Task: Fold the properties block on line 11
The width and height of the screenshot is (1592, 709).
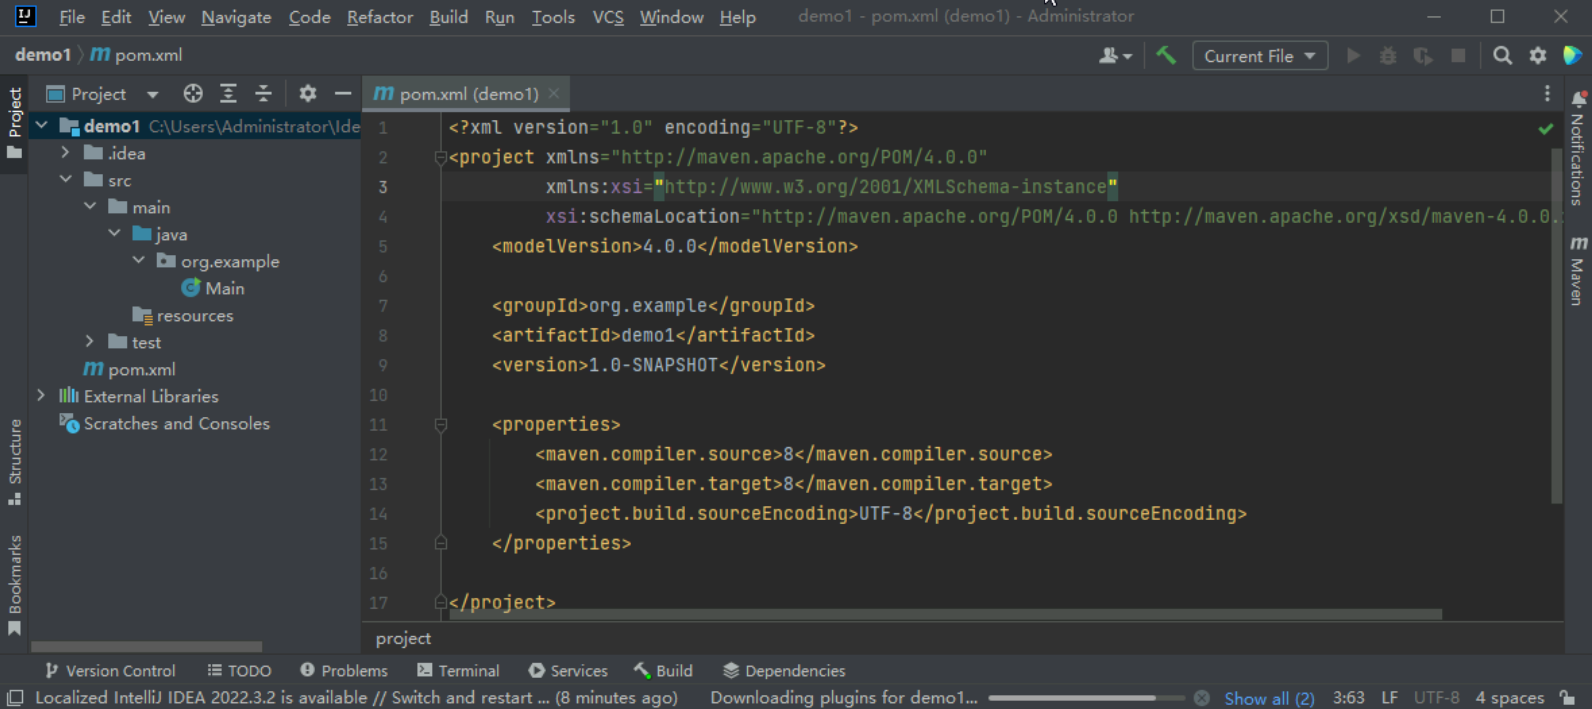Action: [x=440, y=425]
